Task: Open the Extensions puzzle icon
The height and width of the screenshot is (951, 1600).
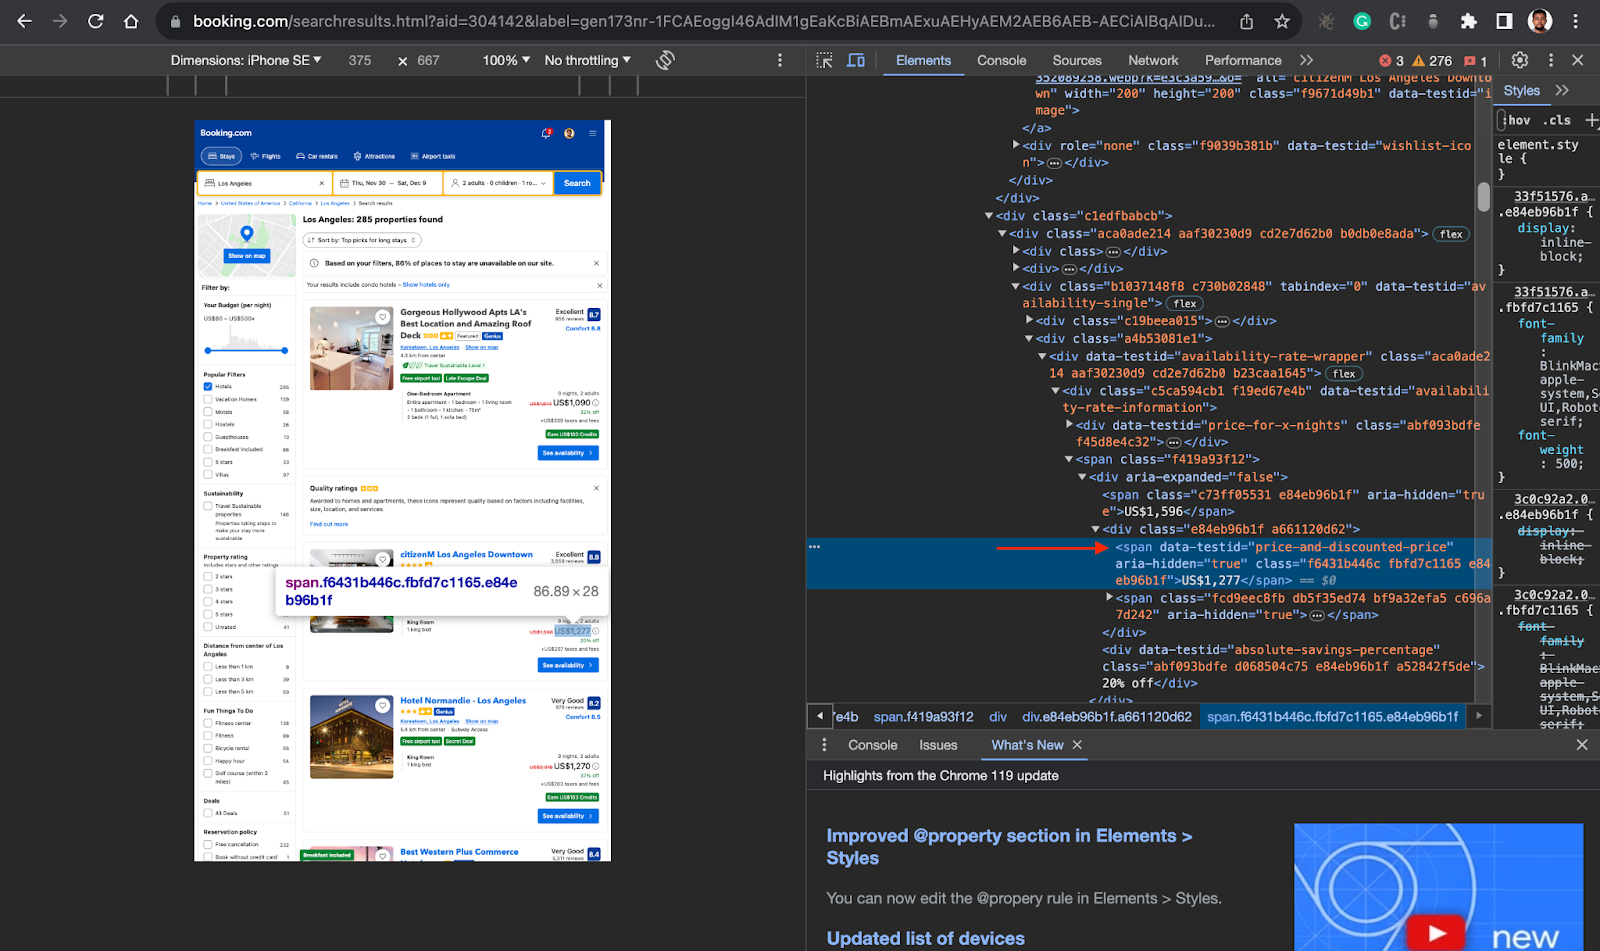Action: [x=1468, y=21]
